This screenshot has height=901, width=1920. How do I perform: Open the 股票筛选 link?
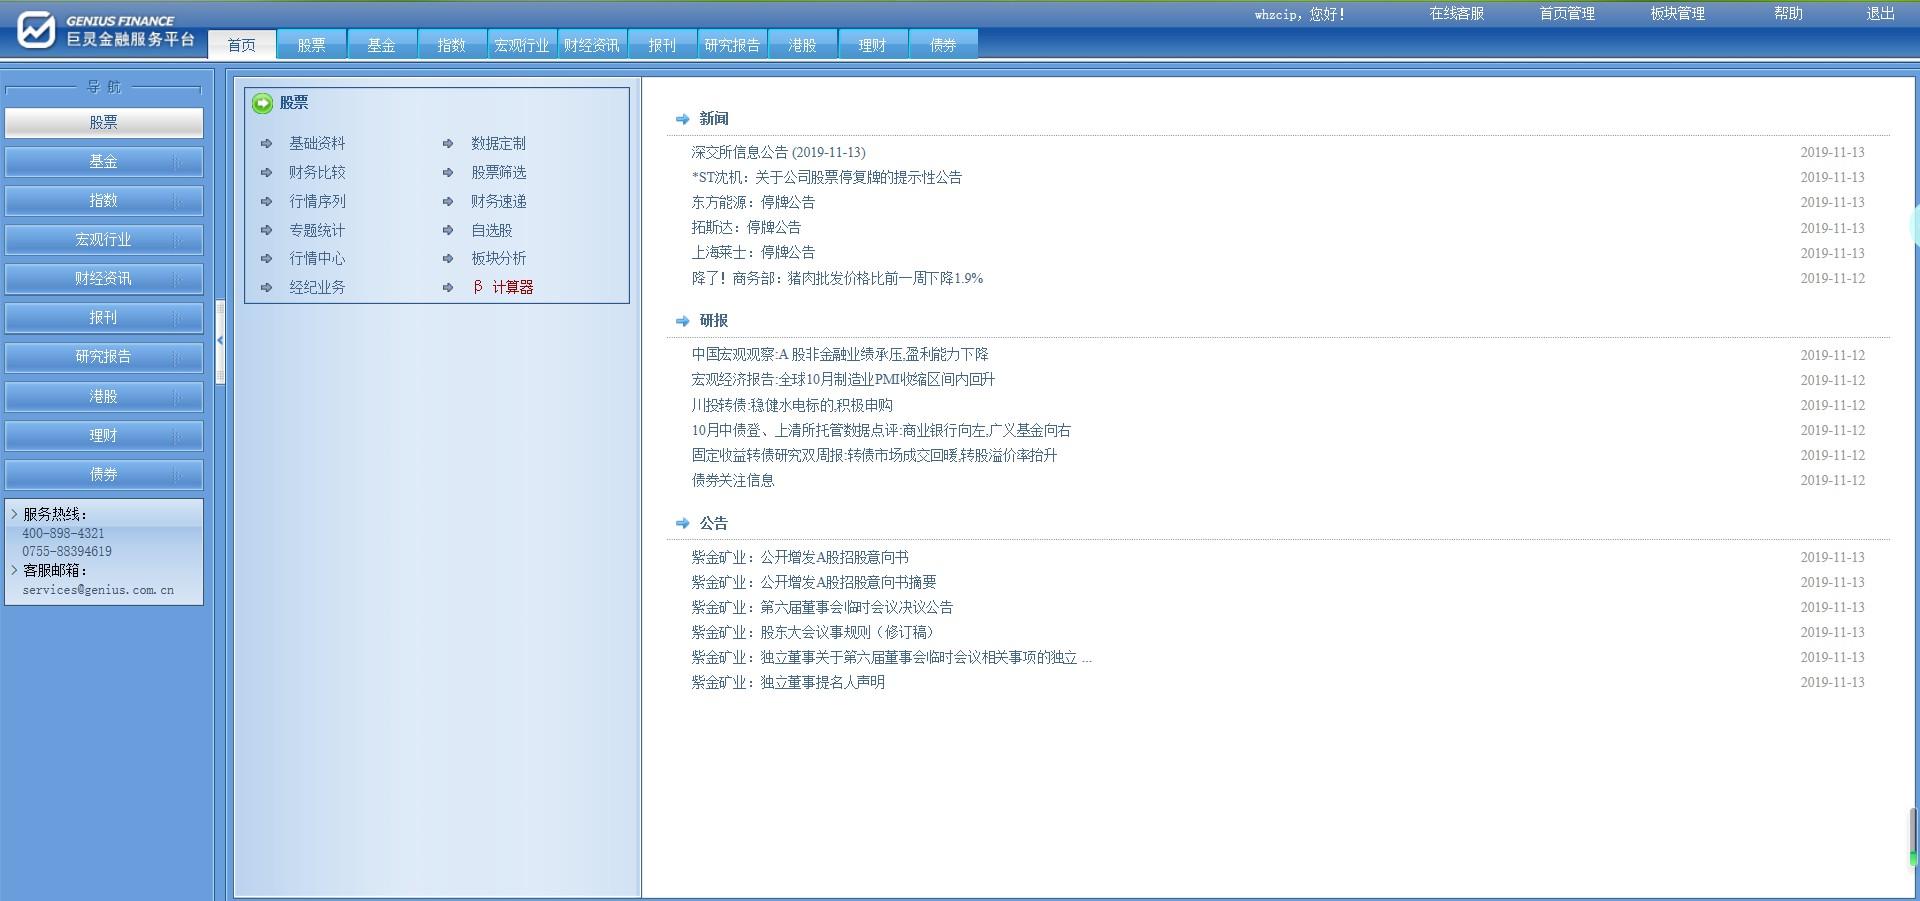[x=498, y=173]
